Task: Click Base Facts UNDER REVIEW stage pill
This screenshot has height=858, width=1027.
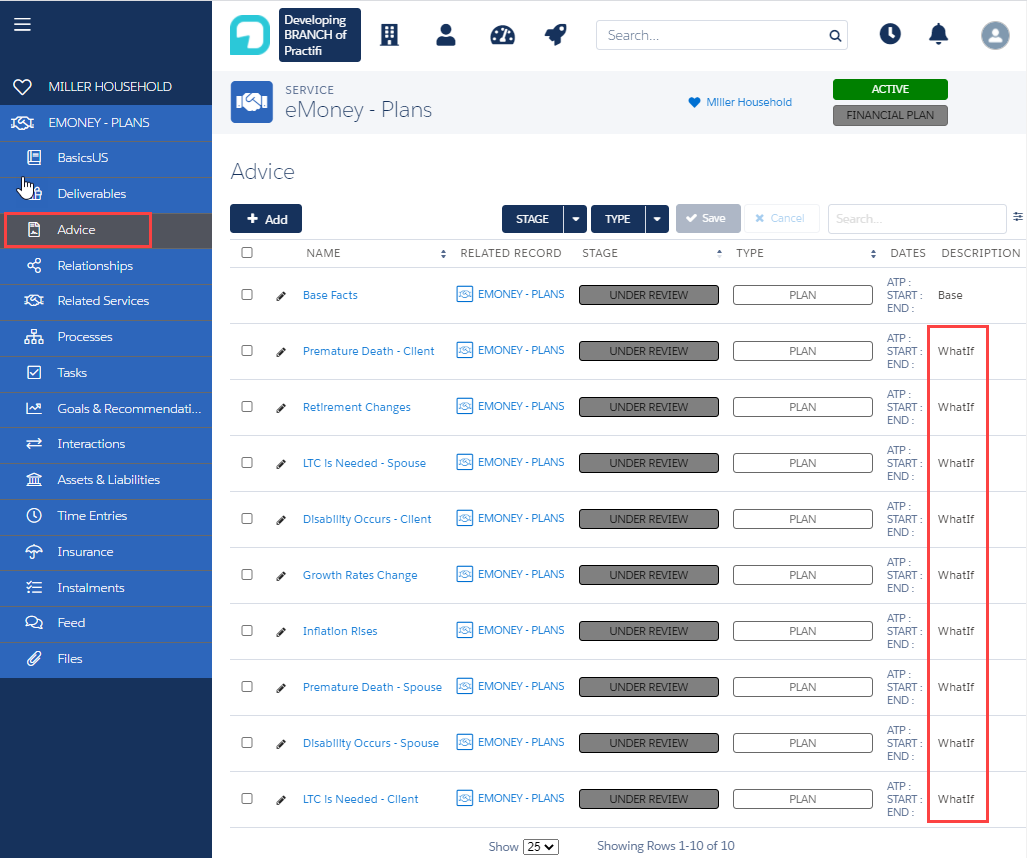Action: click(648, 295)
